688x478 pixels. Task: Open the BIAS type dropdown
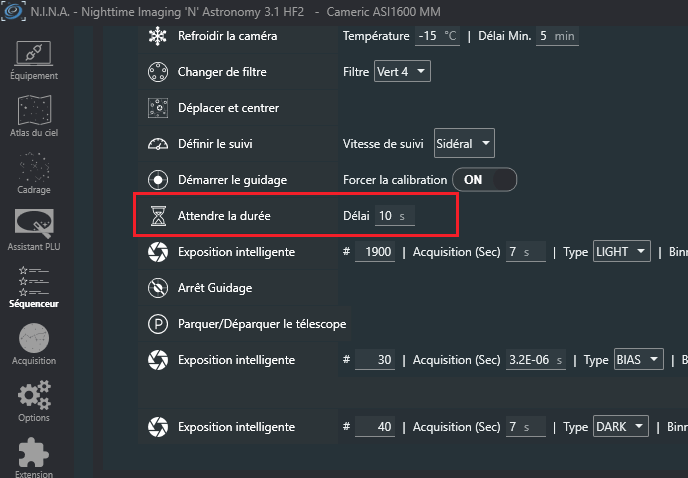click(638, 360)
